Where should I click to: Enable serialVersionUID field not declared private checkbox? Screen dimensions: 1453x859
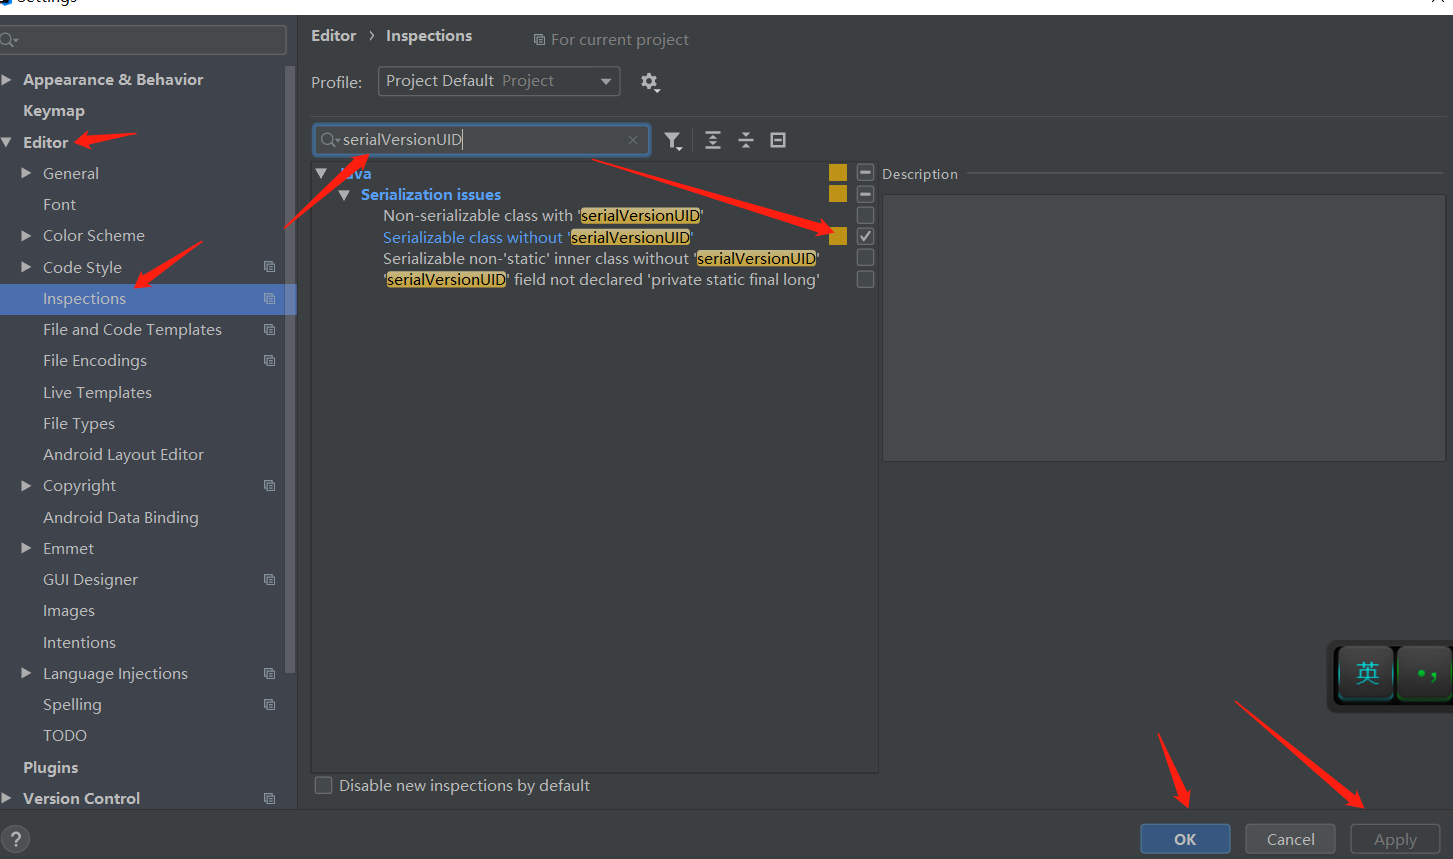coord(866,279)
